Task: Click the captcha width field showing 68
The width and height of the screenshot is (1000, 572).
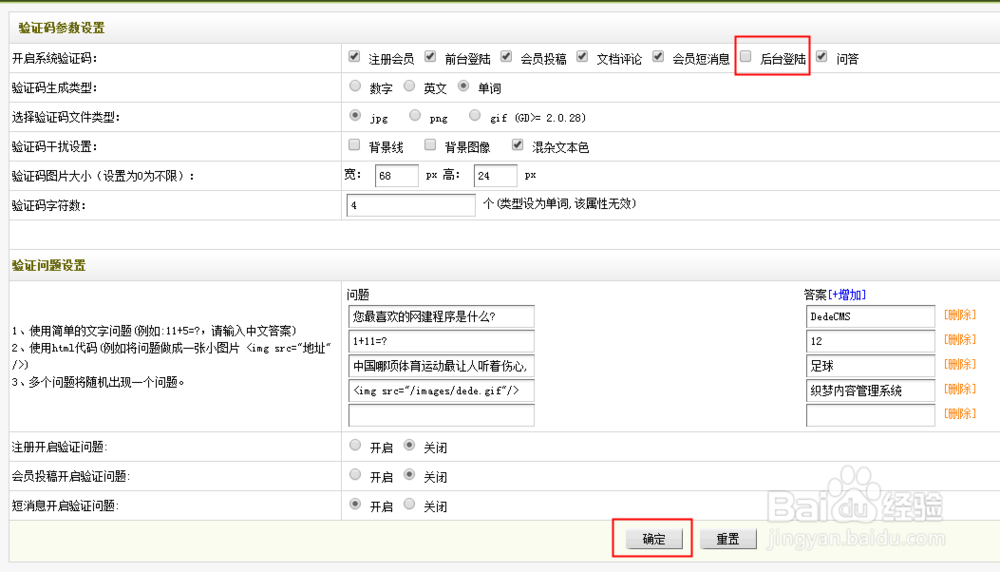Action: click(396, 175)
